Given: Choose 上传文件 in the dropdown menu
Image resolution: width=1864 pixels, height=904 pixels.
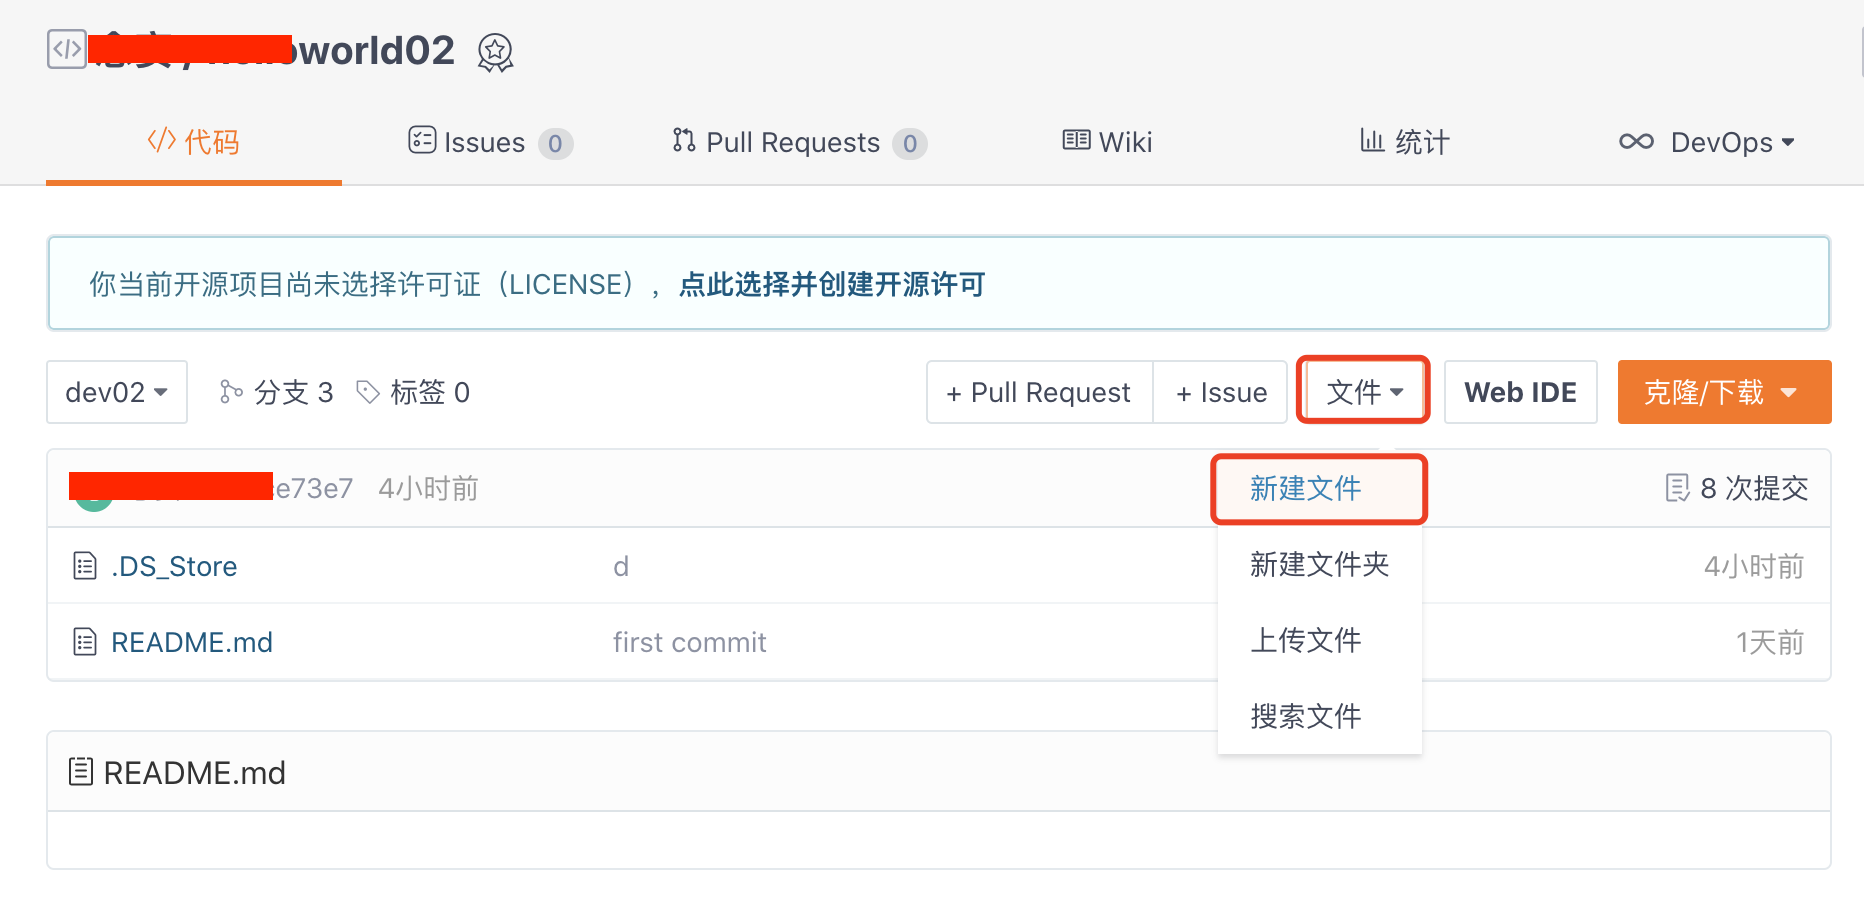Looking at the screenshot, I should click(x=1305, y=640).
